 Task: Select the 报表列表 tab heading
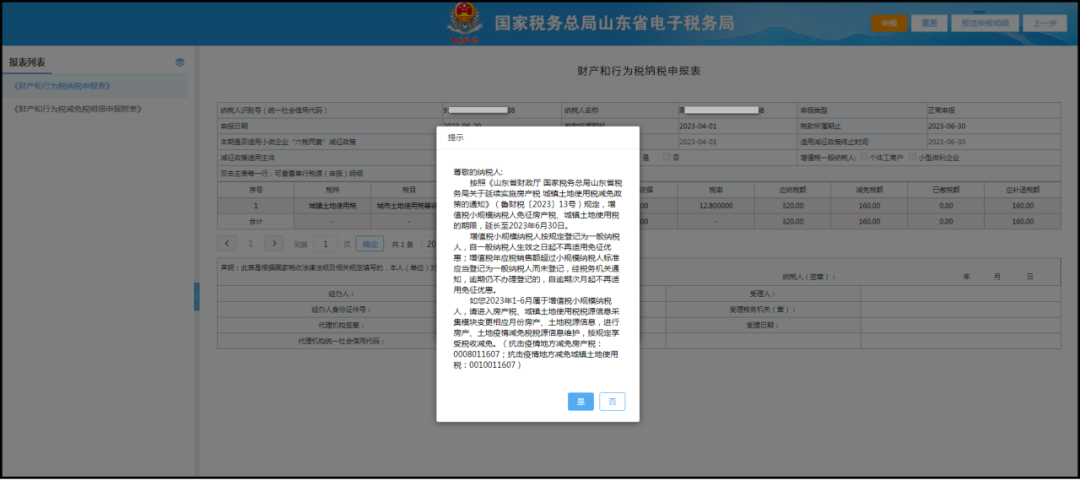[x=28, y=62]
